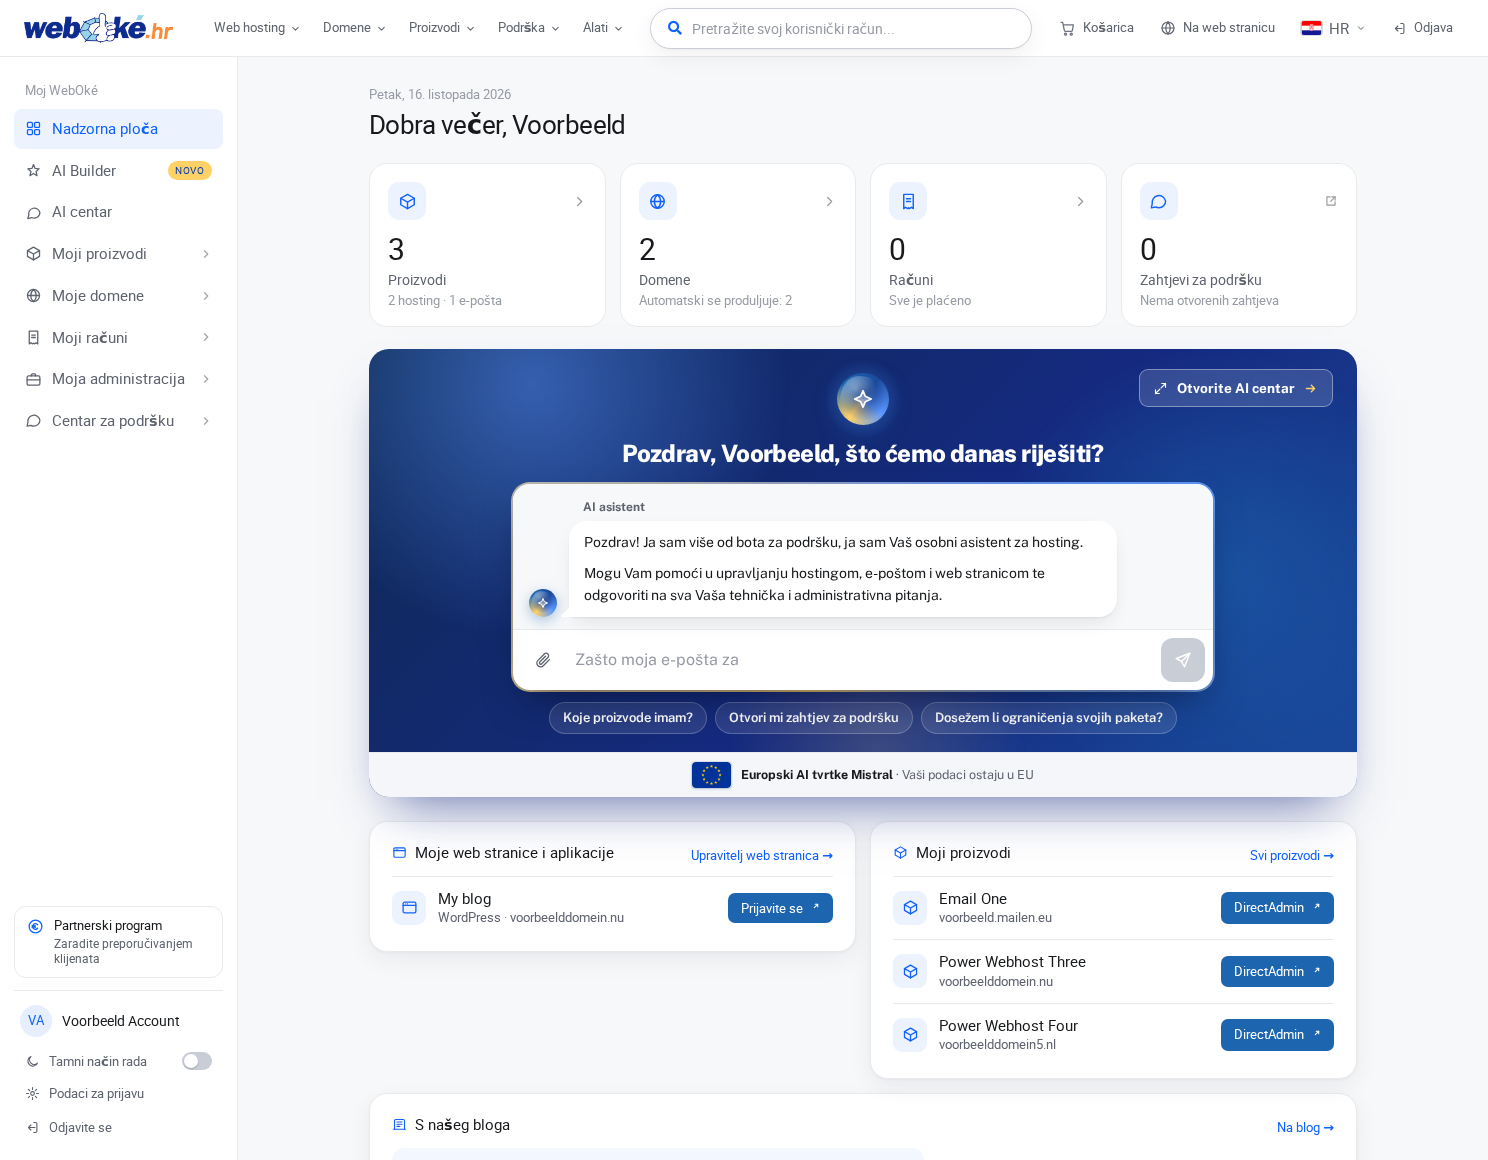The width and height of the screenshot is (1488, 1160).
Task: Open Upravitelj web stranica link
Action: point(762,856)
